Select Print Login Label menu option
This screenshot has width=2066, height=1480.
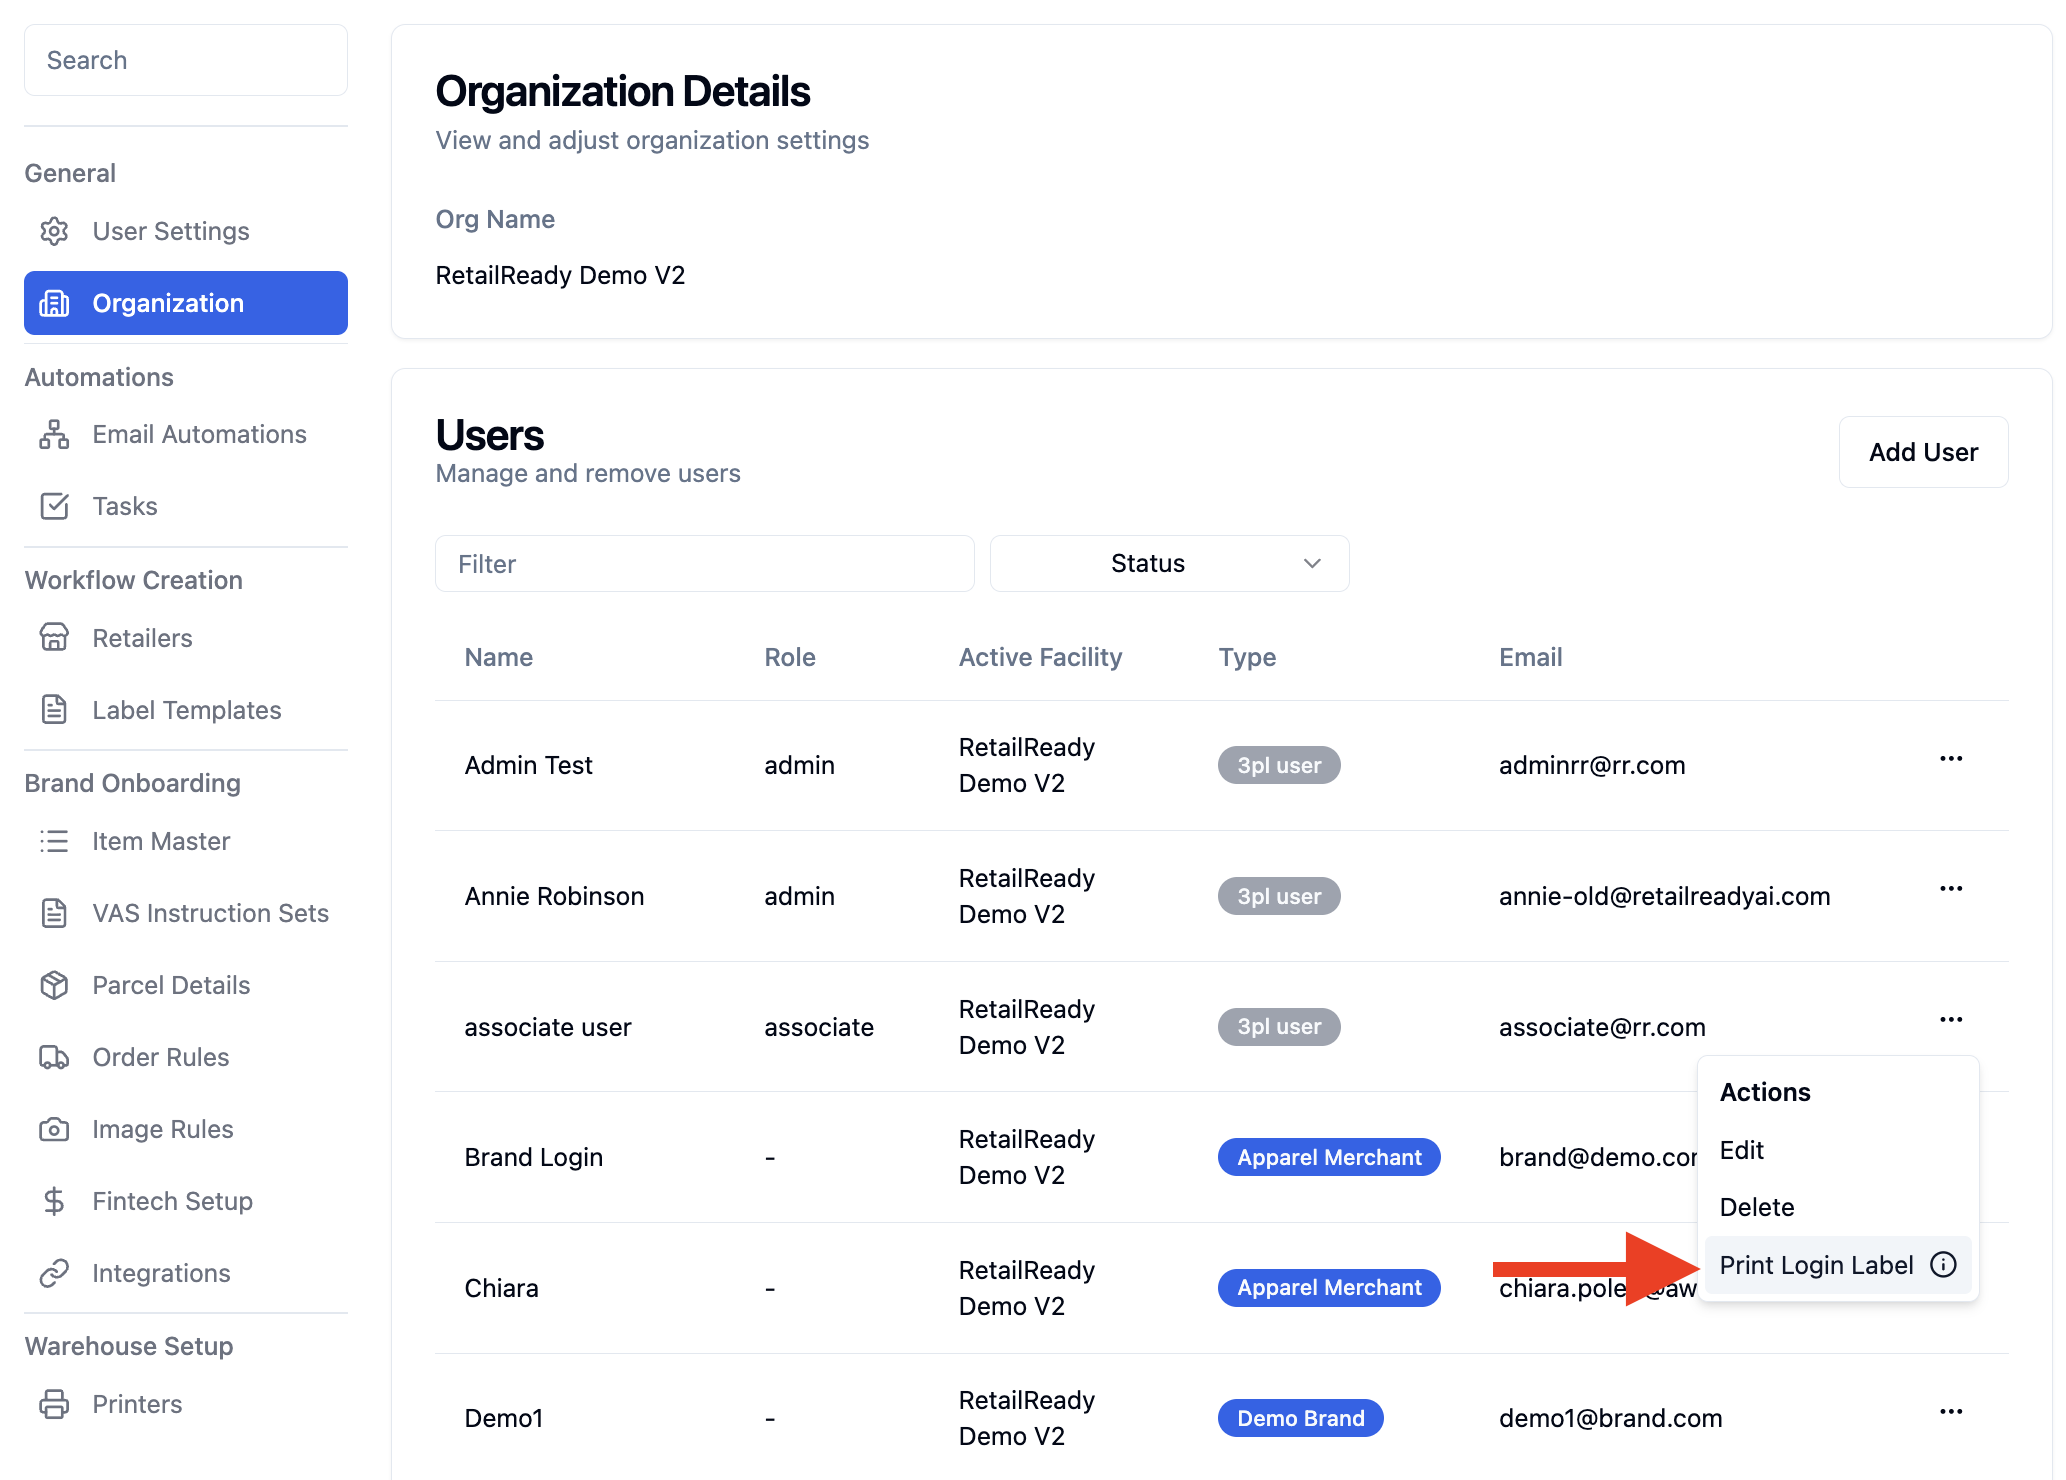tap(1838, 1265)
